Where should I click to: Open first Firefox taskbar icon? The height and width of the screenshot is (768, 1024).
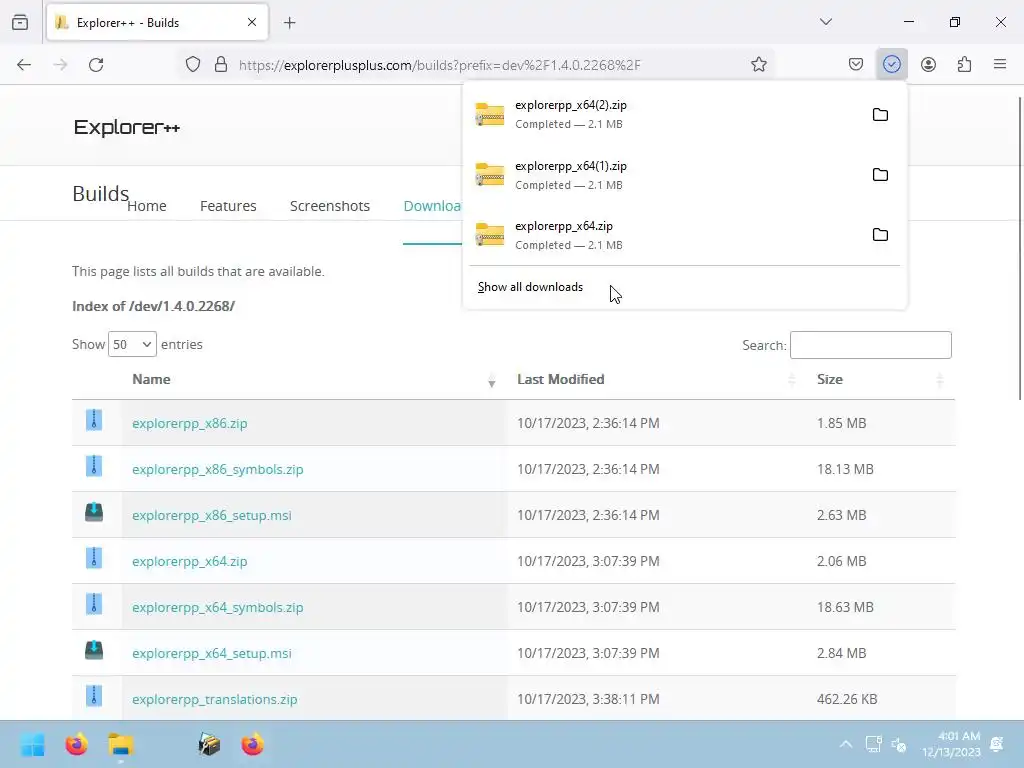coord(76,744)
